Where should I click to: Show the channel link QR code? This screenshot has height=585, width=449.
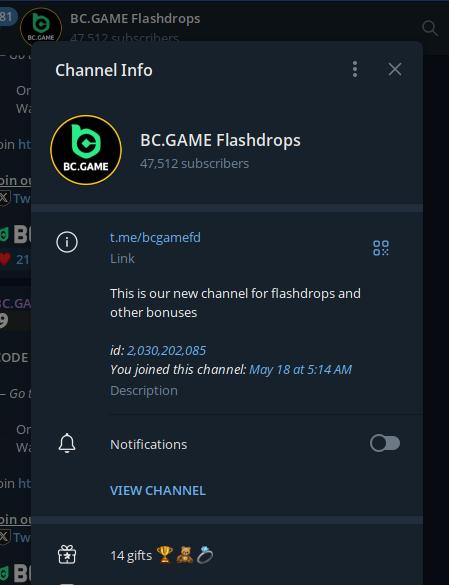(x=381, y=248)
